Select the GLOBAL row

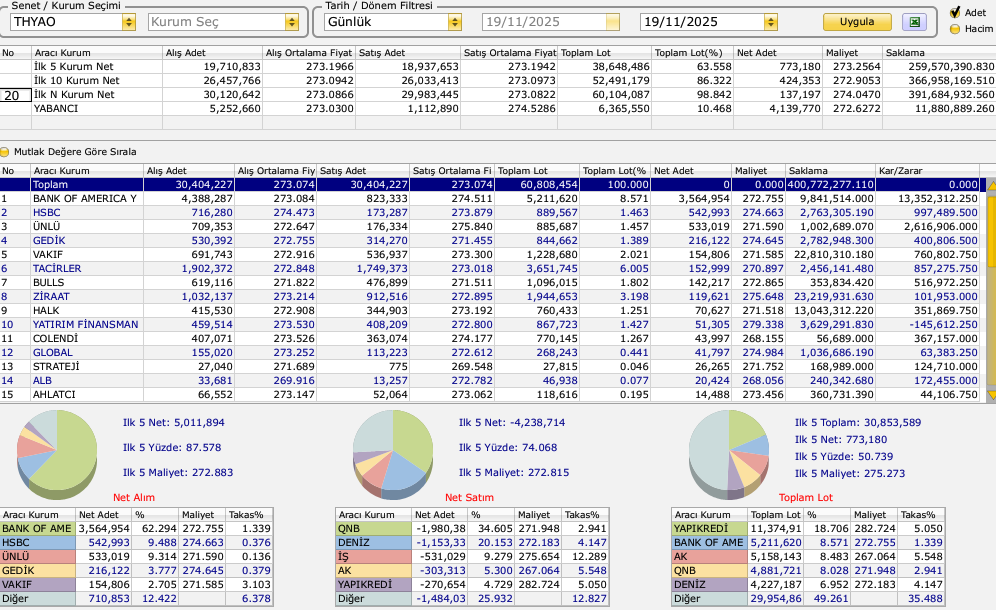(490, 353)
